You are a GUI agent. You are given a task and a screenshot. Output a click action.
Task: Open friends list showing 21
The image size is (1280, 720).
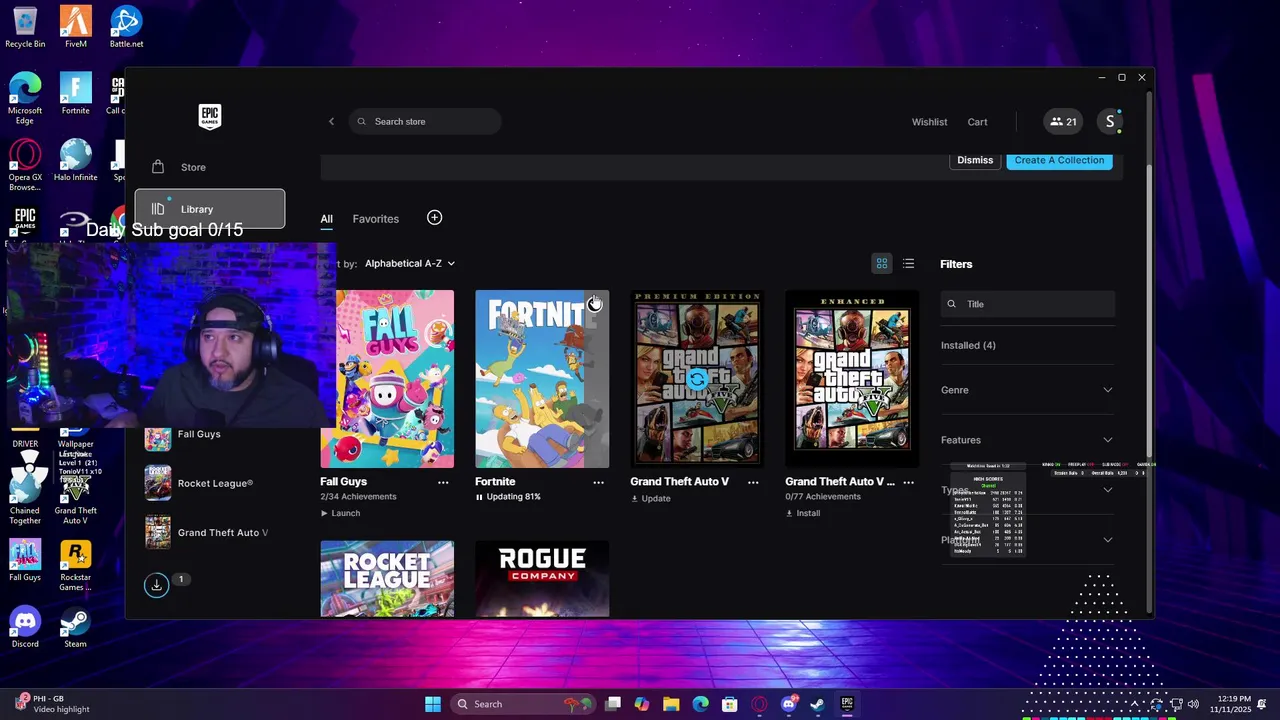(1063, 122)
